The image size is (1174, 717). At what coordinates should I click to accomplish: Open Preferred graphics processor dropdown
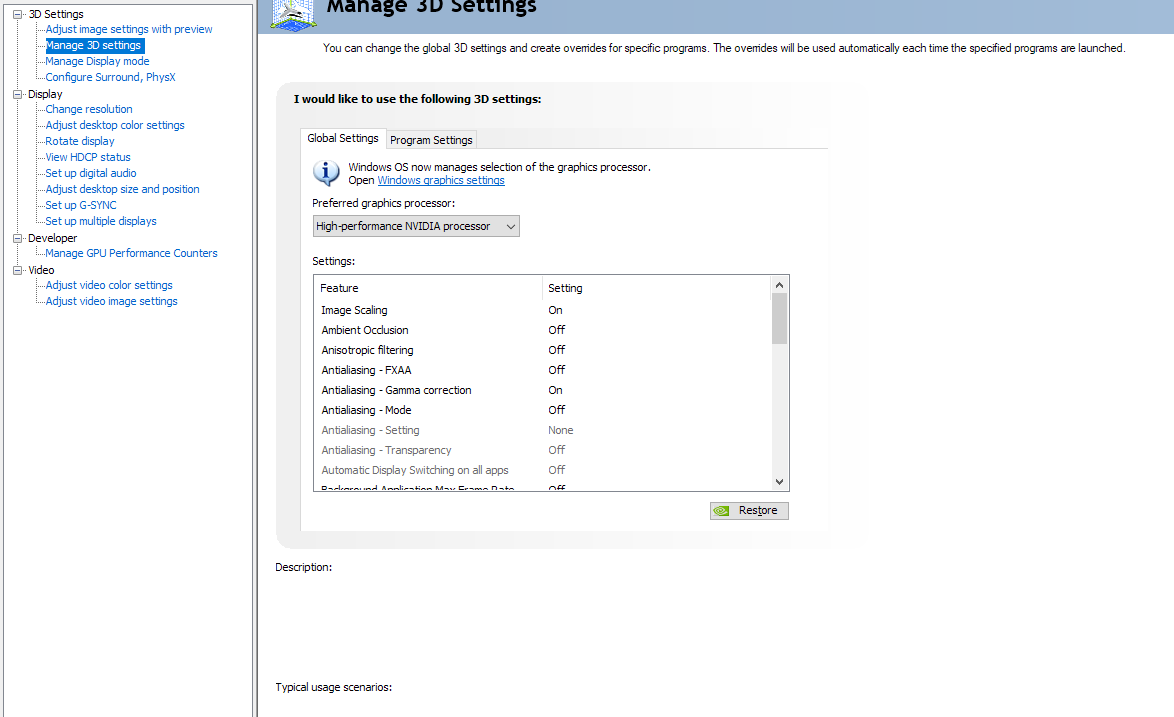(x=416, y=227)
